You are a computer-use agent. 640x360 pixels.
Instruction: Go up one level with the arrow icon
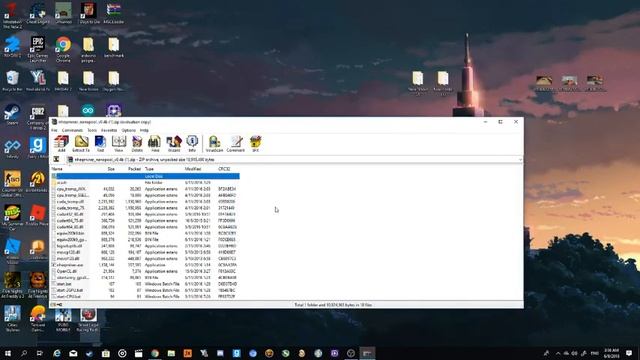click(56, 159)
